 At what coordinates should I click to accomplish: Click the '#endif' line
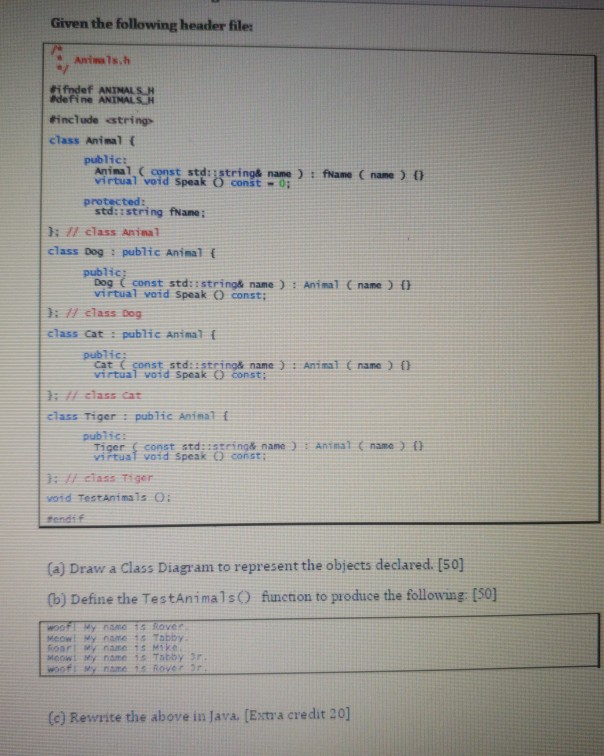[65, 518]
